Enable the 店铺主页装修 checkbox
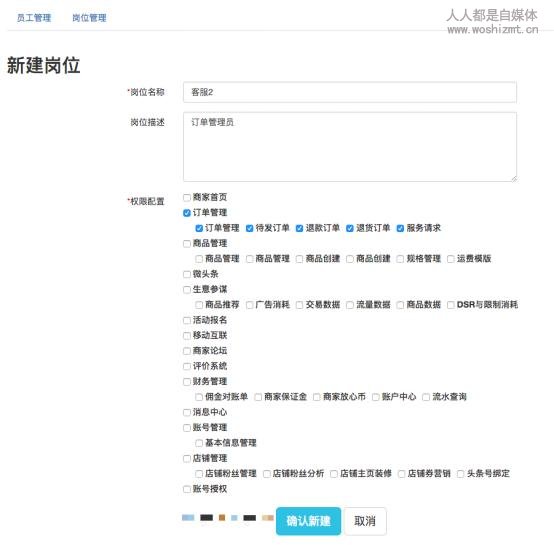 point(334,474)
